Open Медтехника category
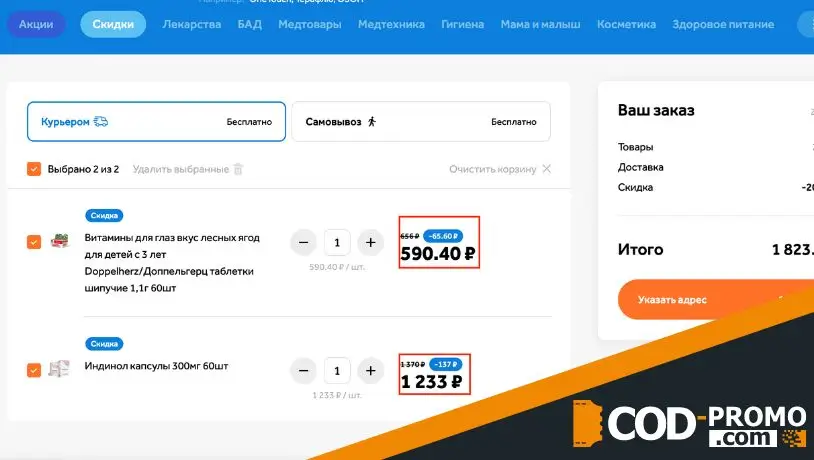 [x=391, y=24]
